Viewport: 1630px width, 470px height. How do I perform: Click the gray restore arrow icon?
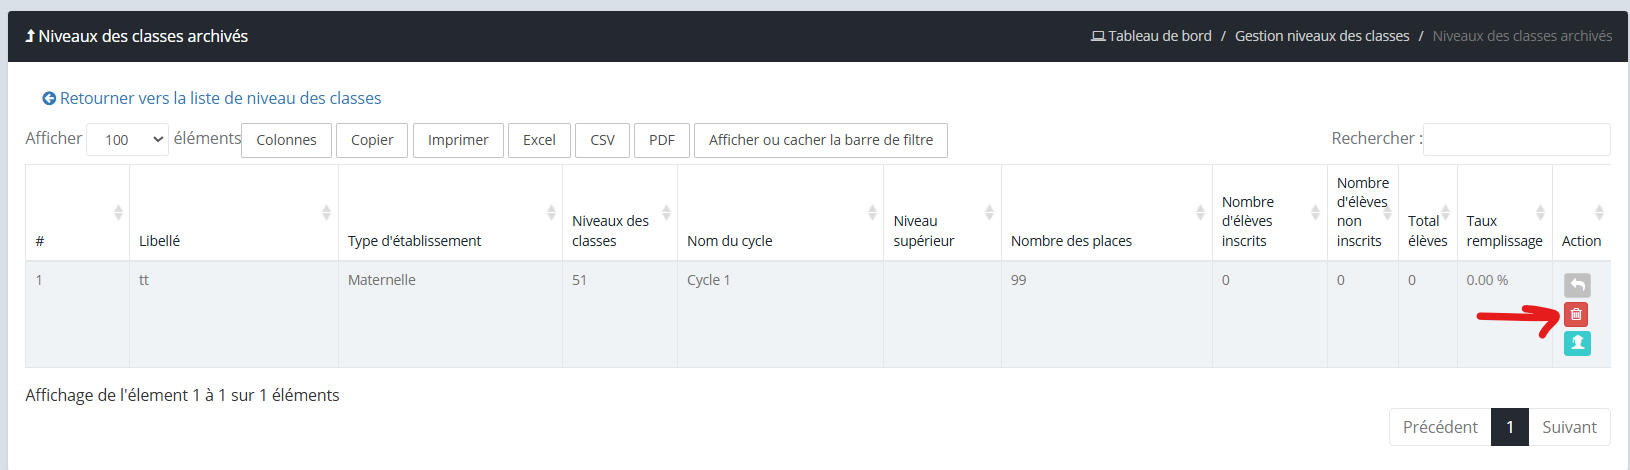click(1576, 285)
